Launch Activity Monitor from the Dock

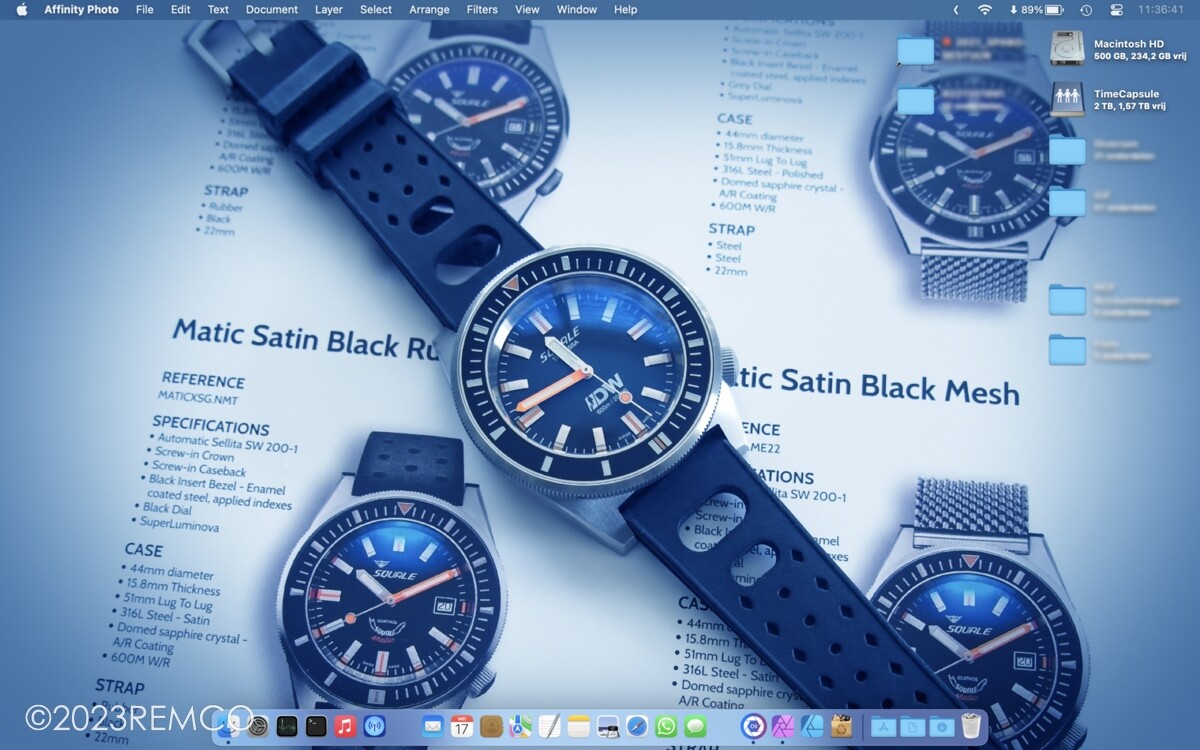coord(287,727)
